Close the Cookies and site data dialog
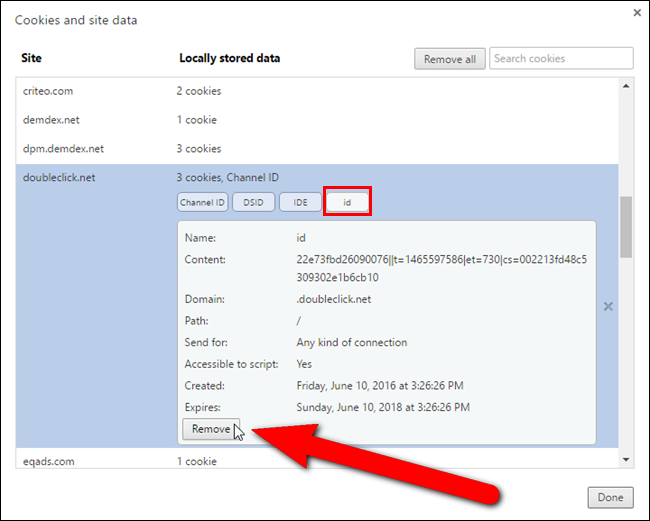650x521 pixels. coord(637,13)
